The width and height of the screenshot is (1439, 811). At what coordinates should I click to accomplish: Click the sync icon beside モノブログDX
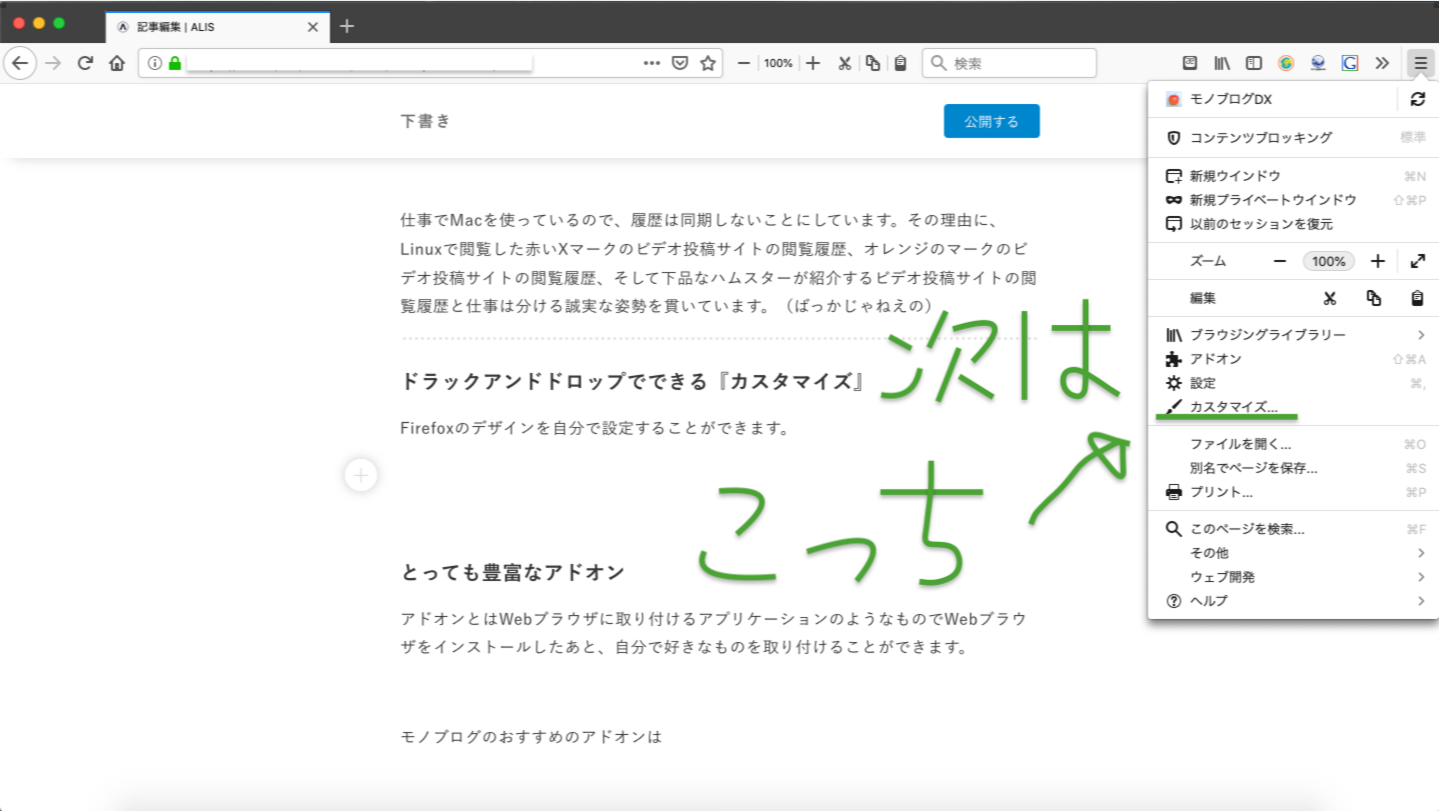(x=1417, y=99)
